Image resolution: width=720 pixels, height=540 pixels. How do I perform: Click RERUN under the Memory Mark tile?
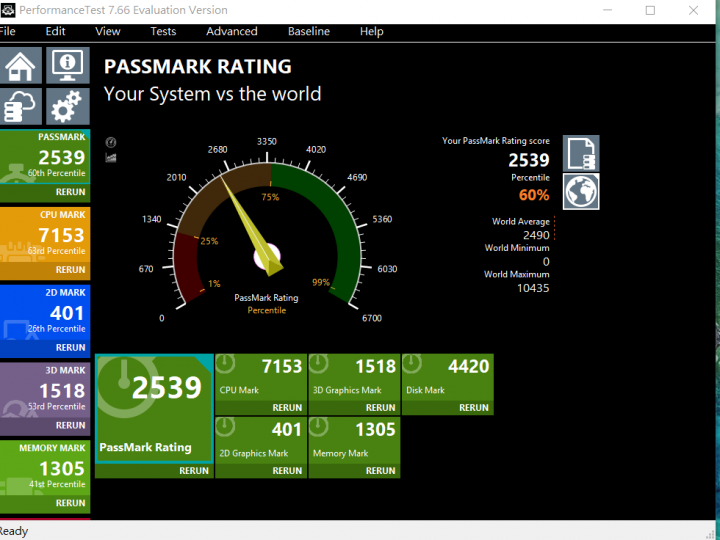click(x=380, y=471)
